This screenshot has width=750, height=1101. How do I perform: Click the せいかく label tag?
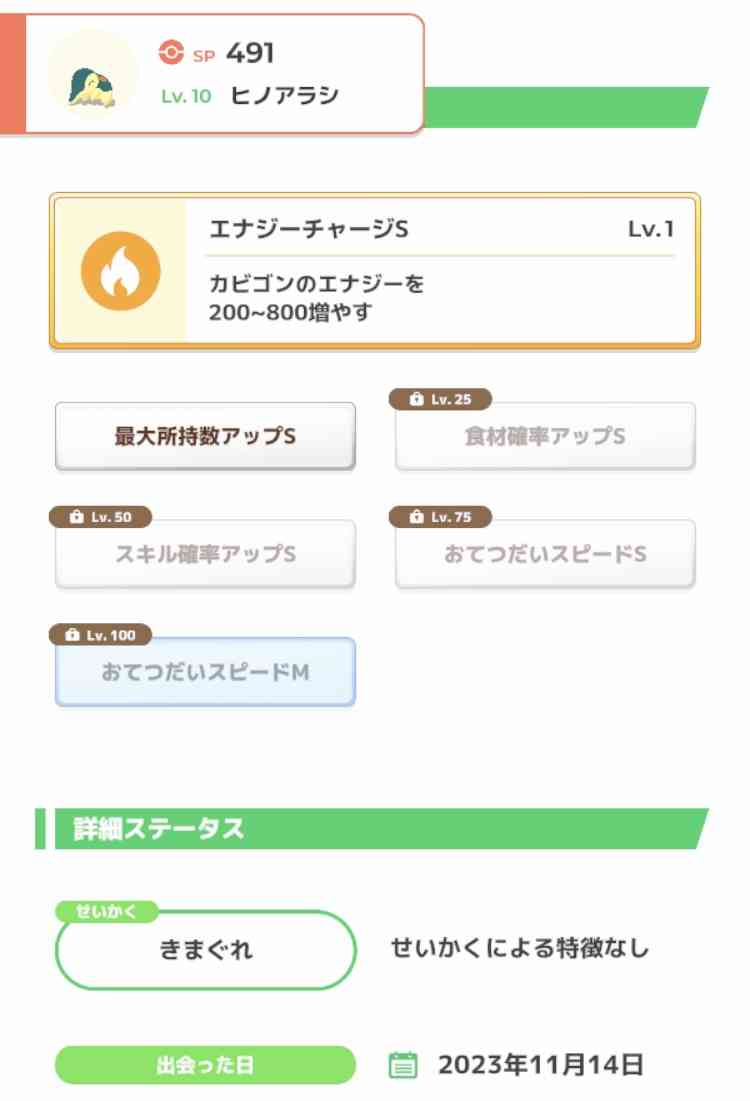(x=106, y=911)
